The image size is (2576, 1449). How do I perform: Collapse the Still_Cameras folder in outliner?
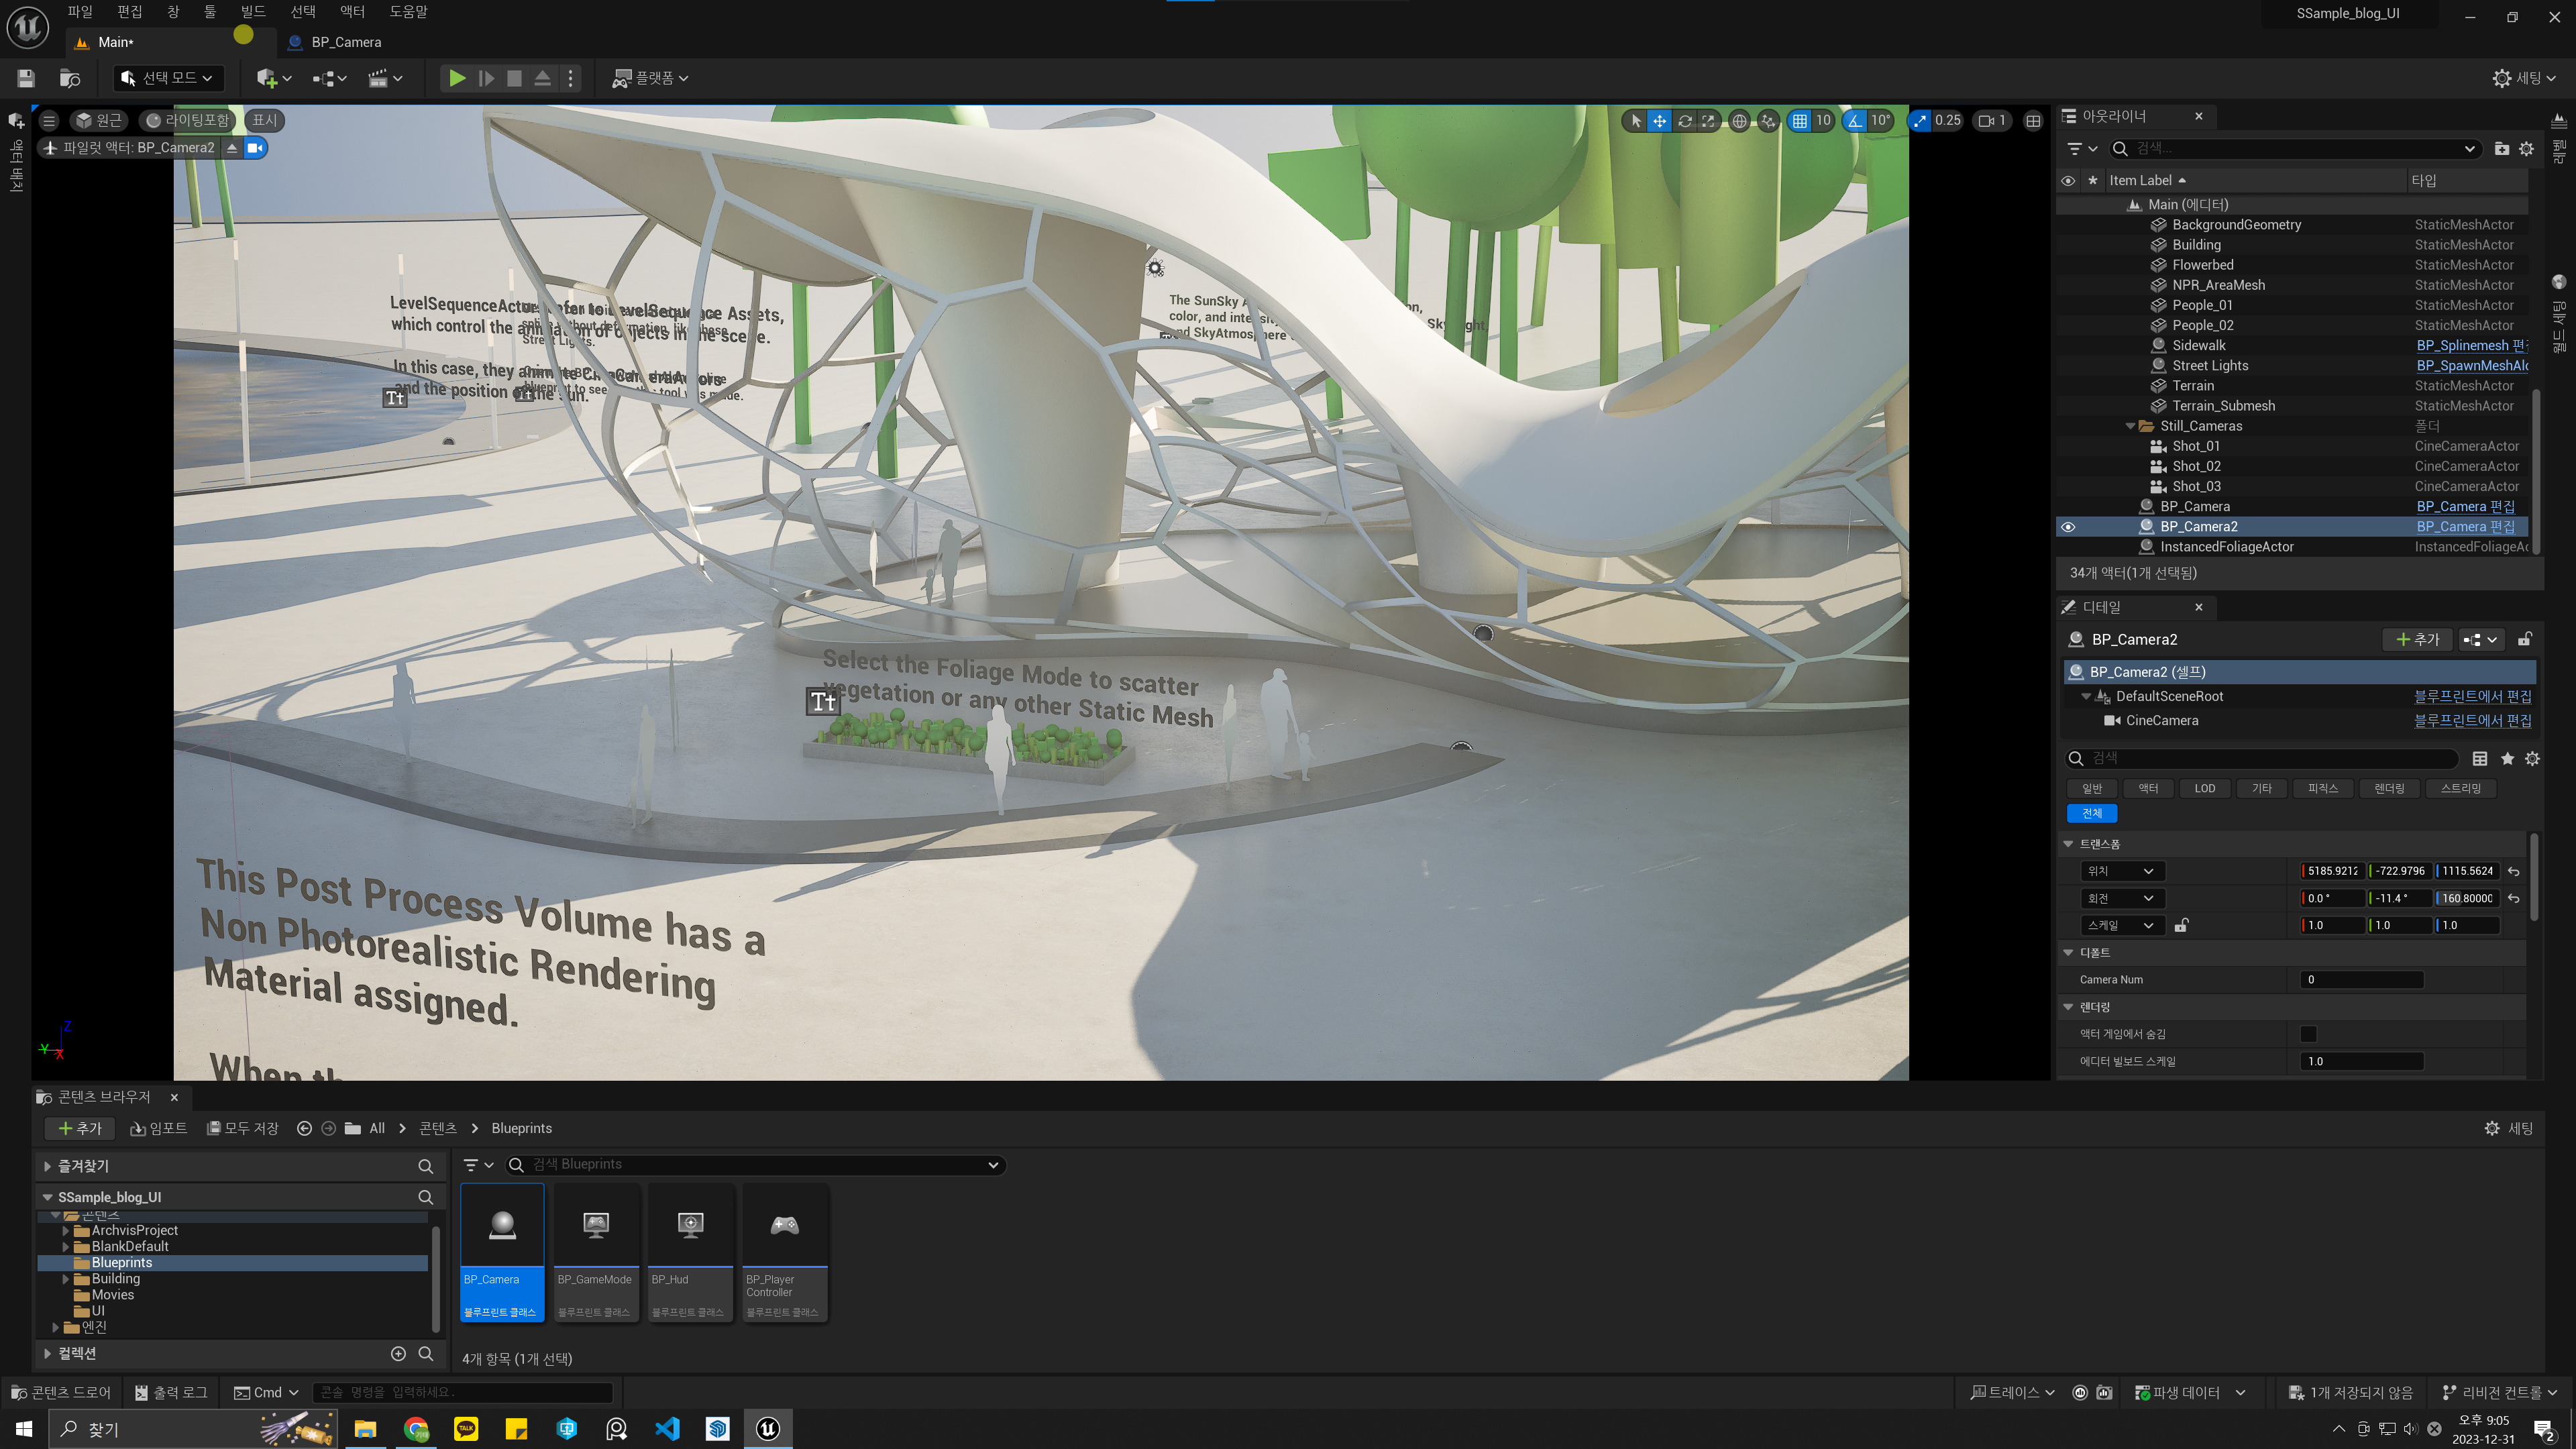[2130, 426]
